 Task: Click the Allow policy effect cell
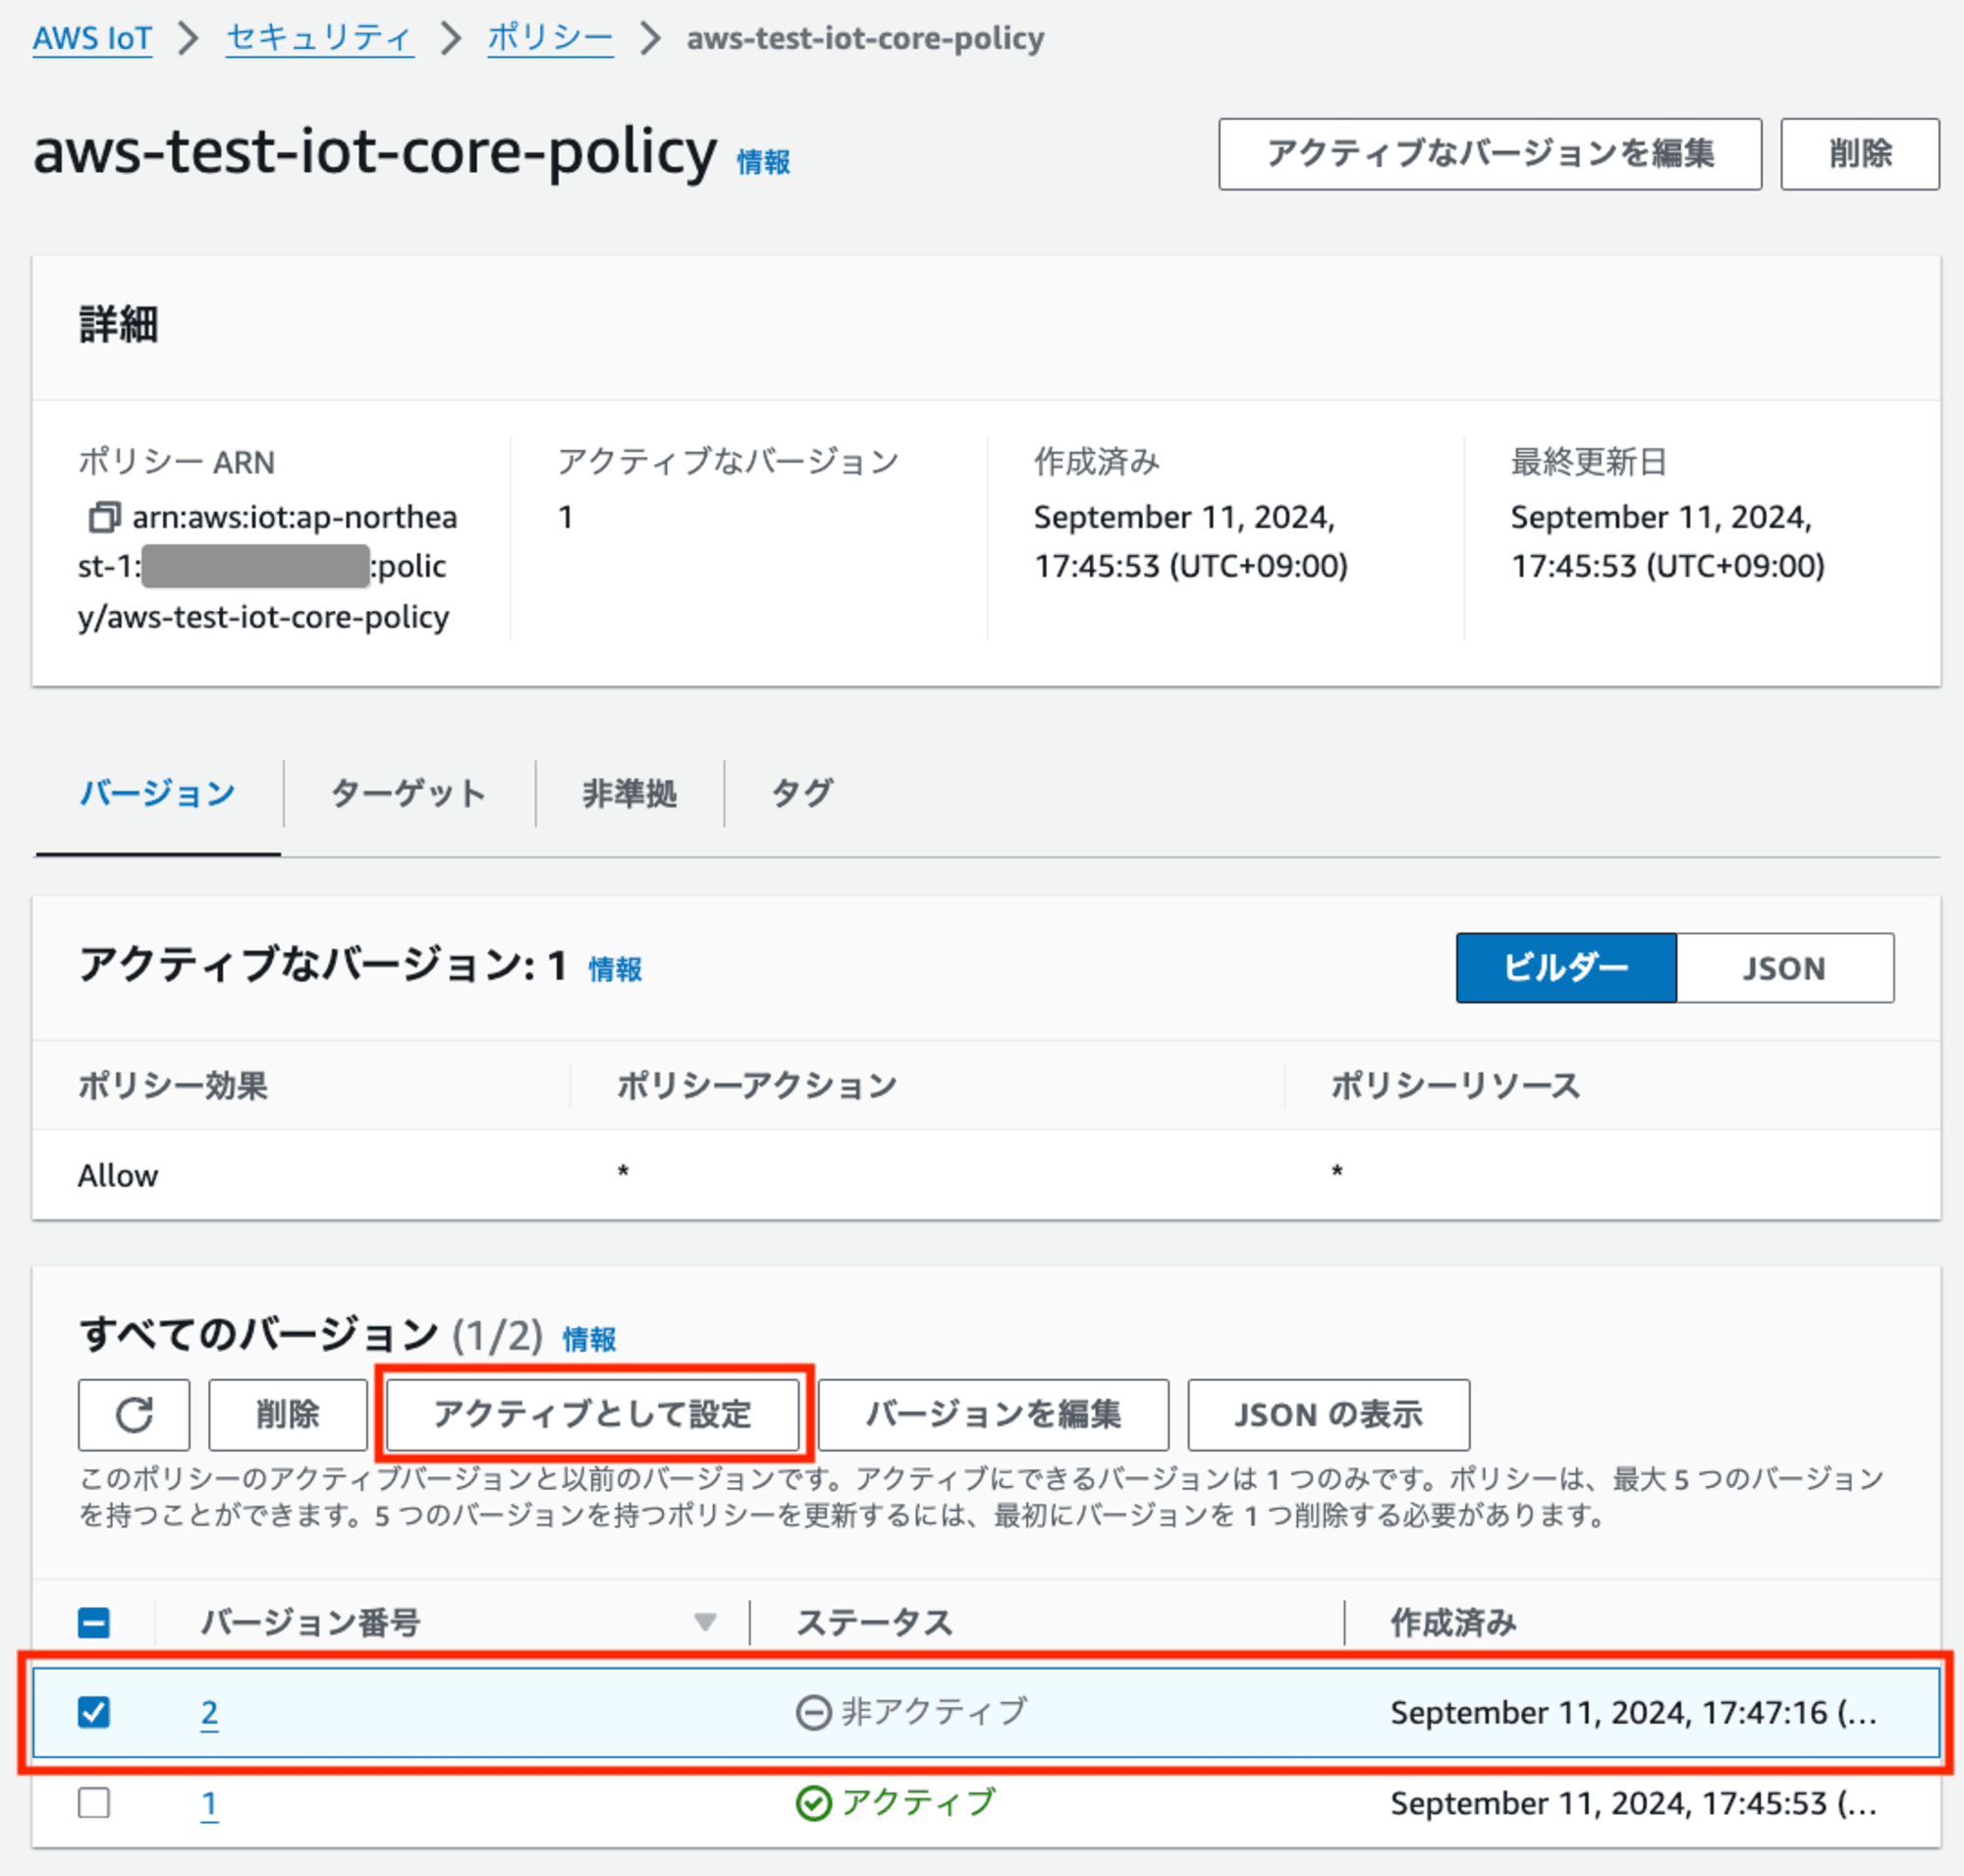point(118,1175)
